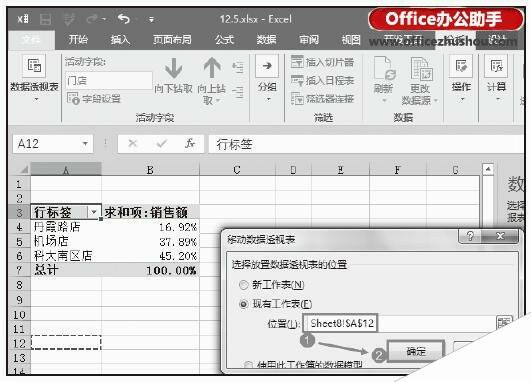Switch to the 插入 ribbon tab
Viewport: 531px width, 382px height.
click(120, 40)
